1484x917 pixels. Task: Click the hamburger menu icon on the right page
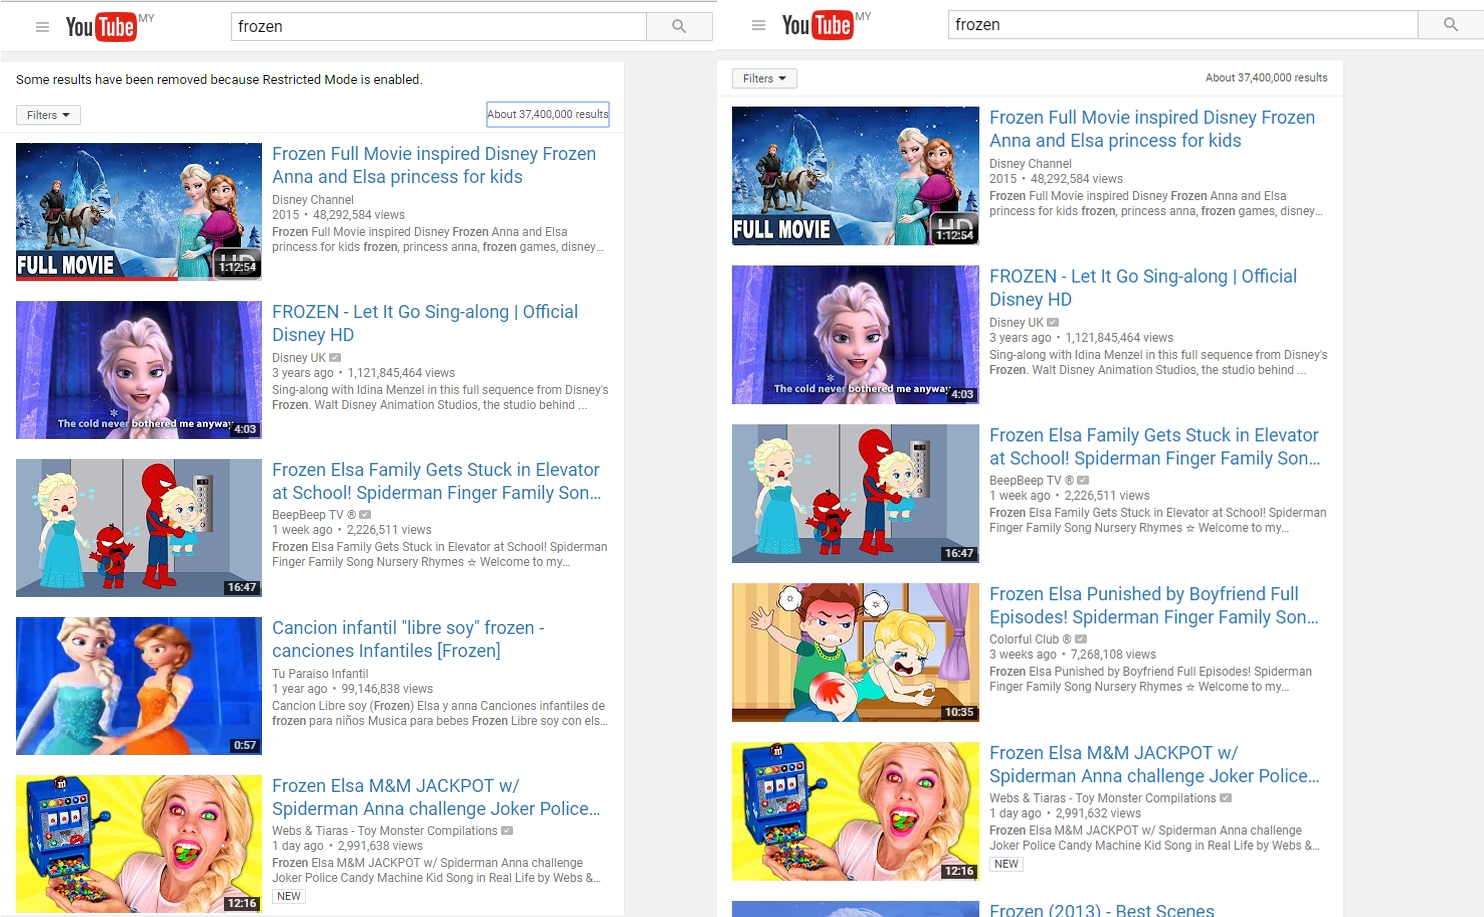[x=758, y=25]
